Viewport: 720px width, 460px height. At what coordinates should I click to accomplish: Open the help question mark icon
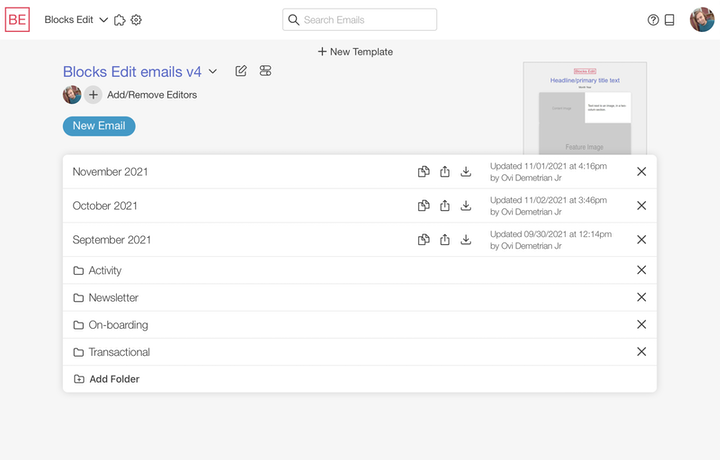tap(653, 20)
